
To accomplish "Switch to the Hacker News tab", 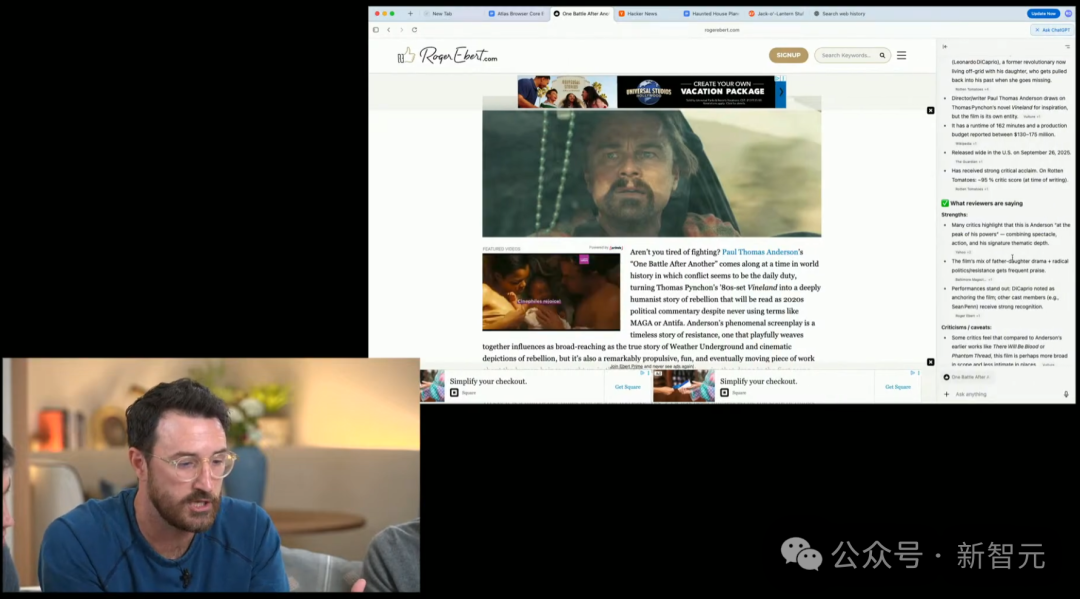I will point(638,14).
